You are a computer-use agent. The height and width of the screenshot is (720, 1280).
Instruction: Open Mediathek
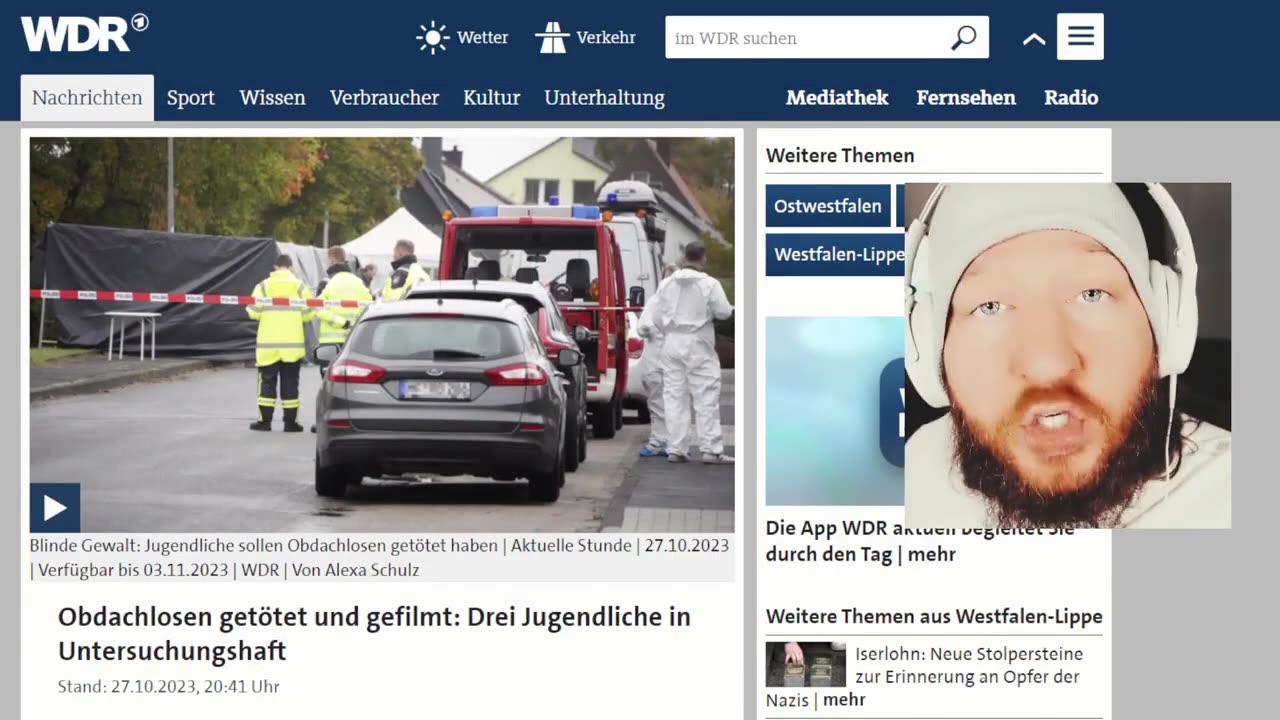[x=837, y=98]
